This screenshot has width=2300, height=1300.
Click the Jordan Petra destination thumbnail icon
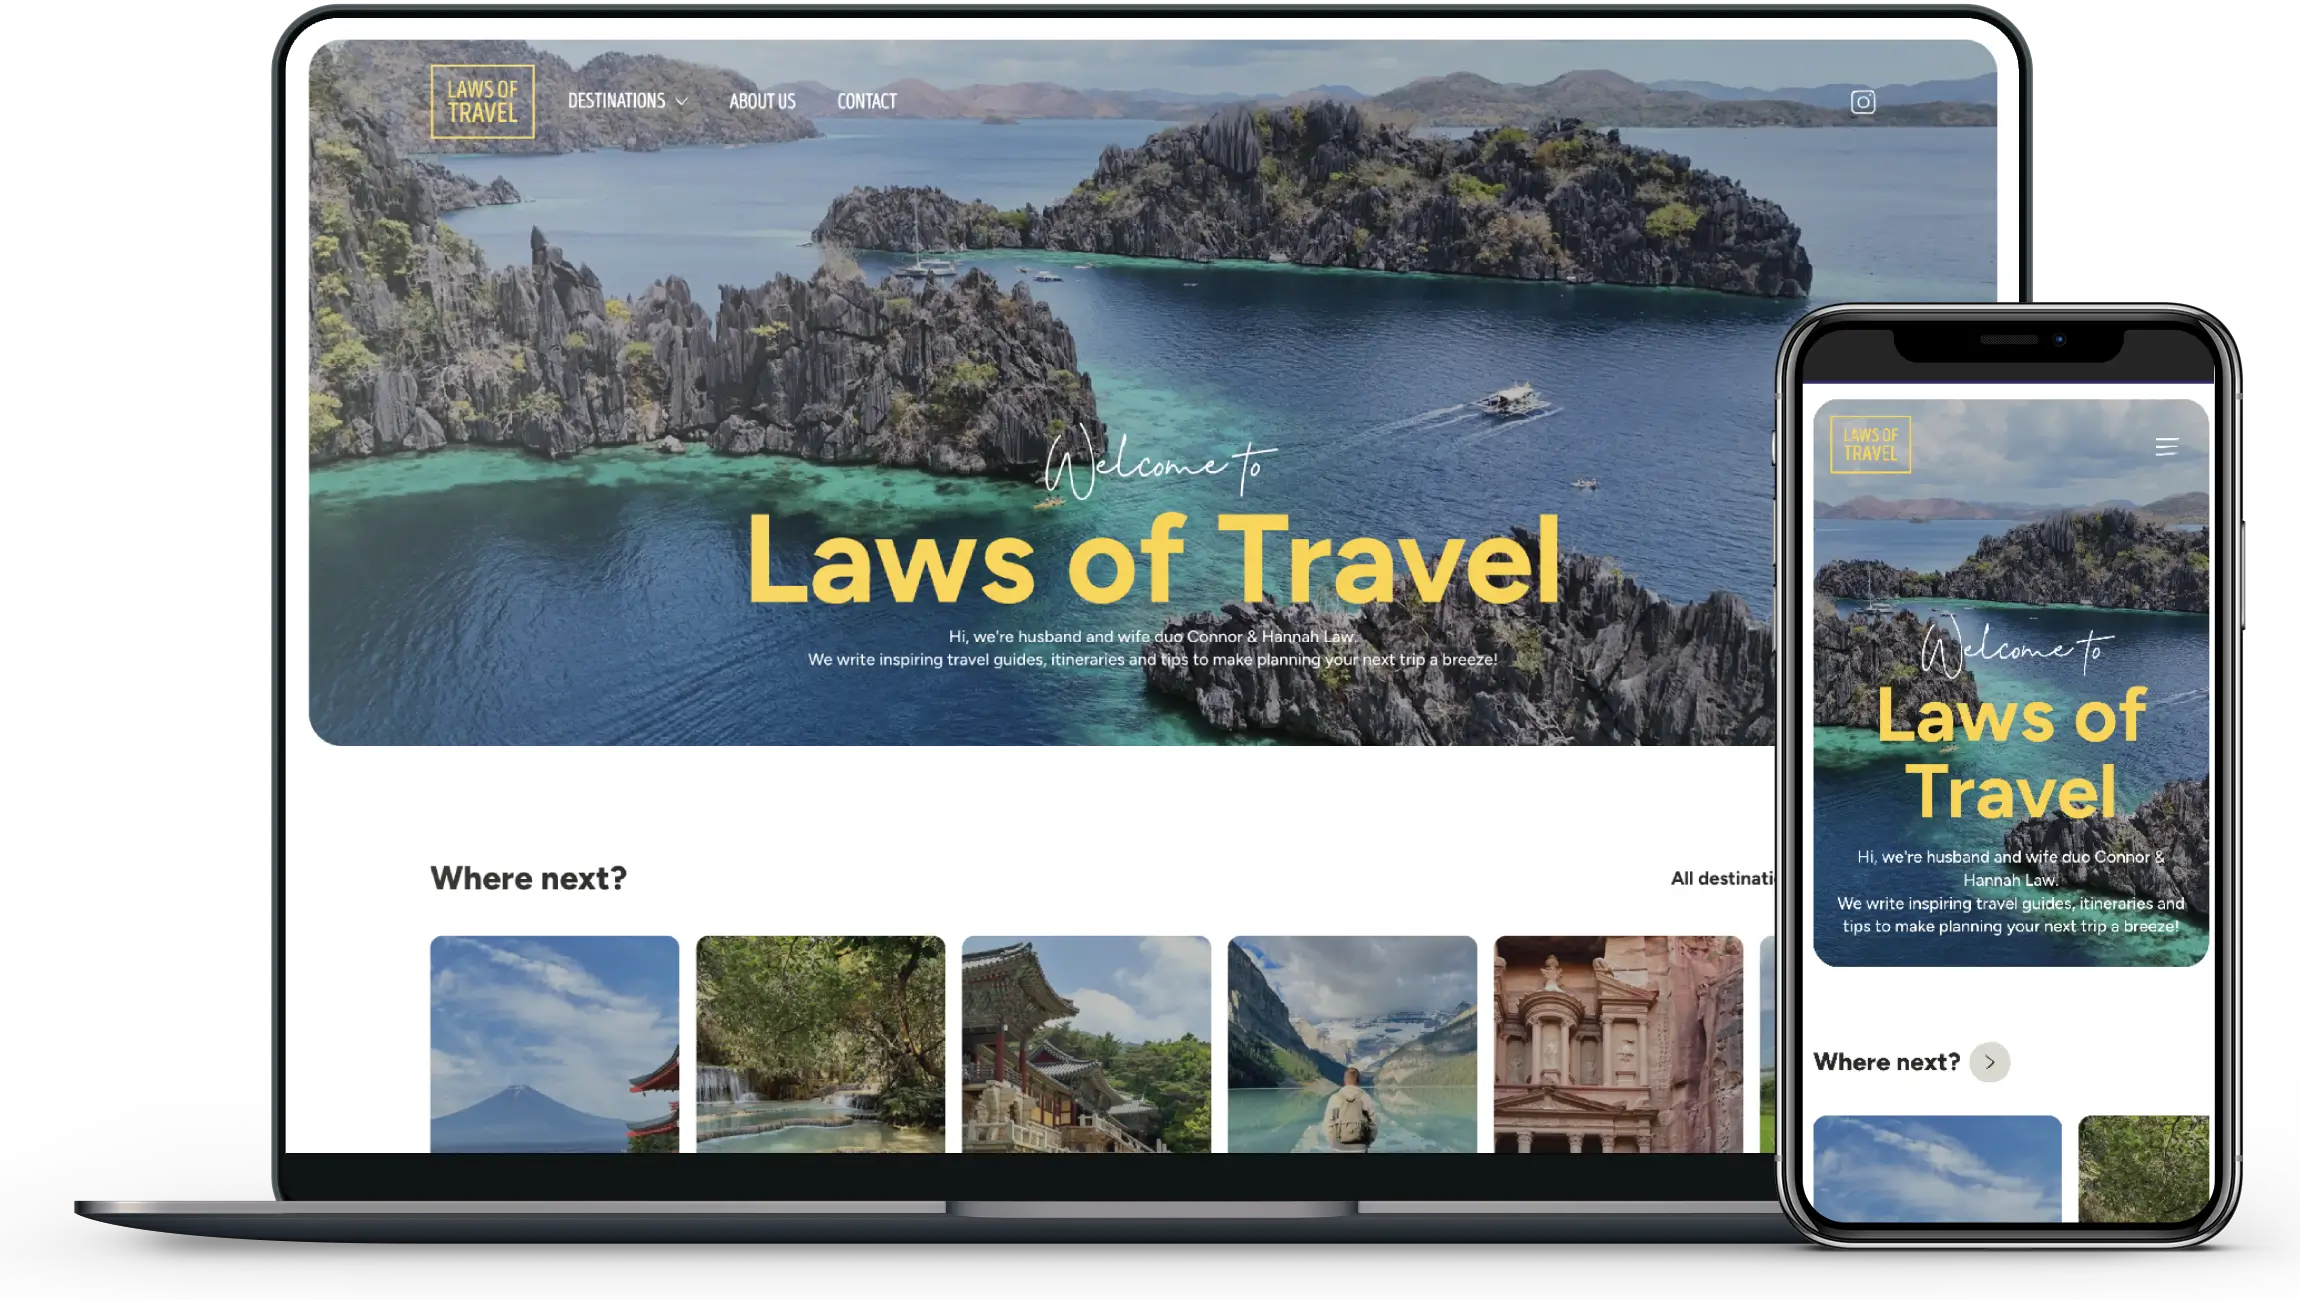(x=1618, y=1052)
